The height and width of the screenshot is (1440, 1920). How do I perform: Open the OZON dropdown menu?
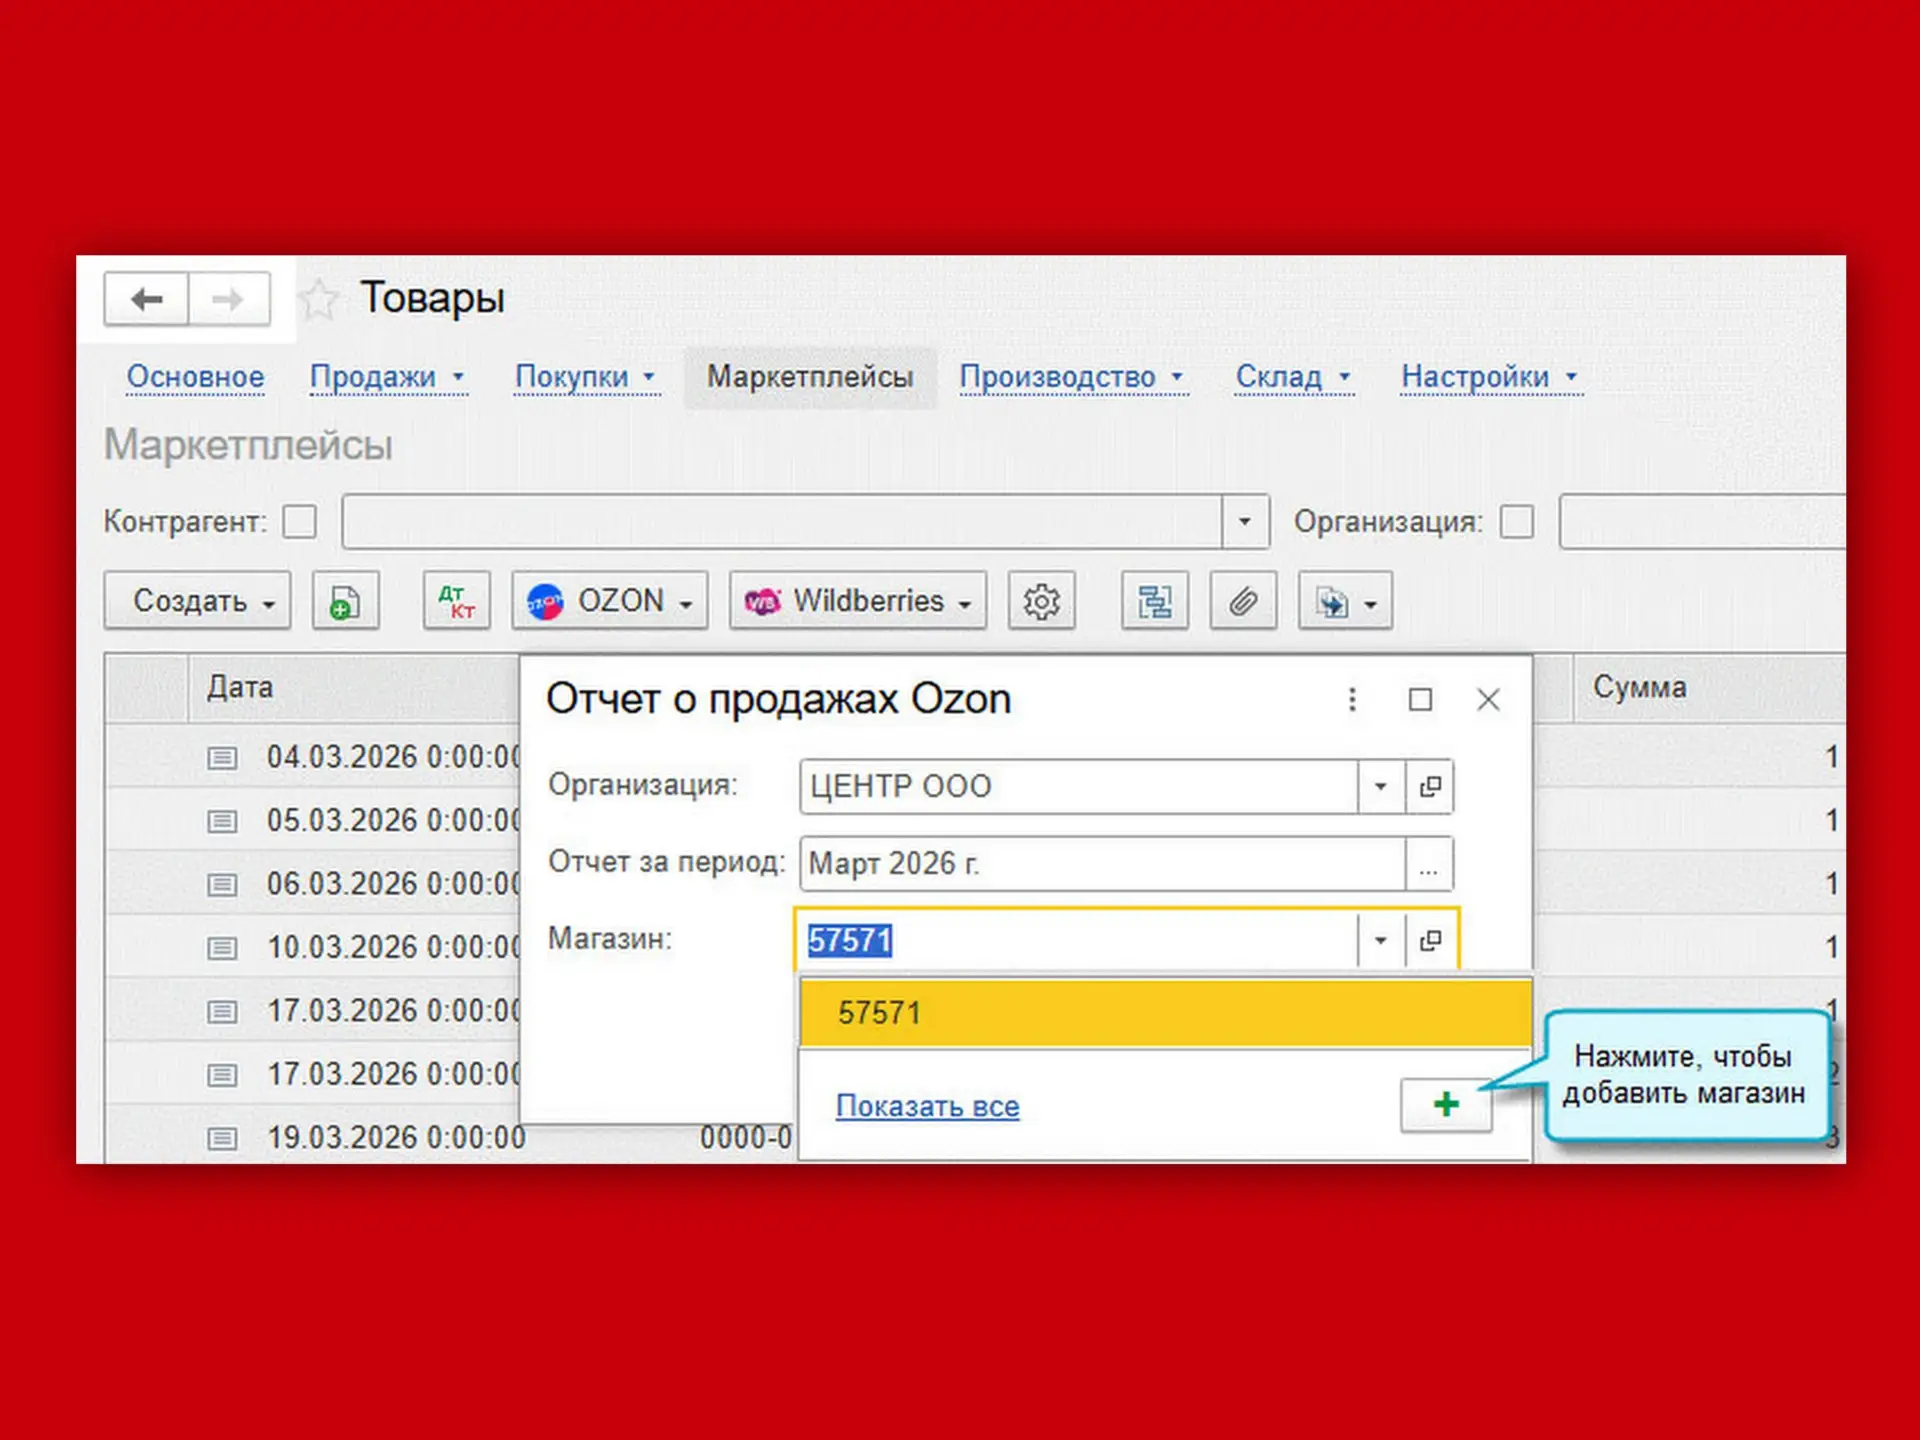[x=610, y=601]
